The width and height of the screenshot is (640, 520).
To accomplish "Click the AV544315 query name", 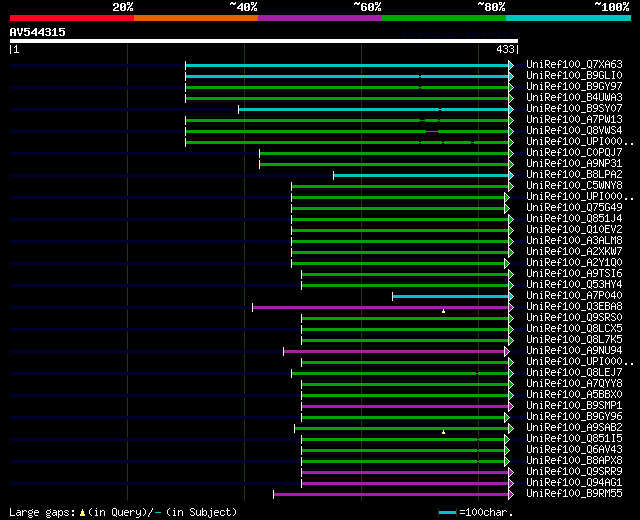I will click(x=38, y=32).
